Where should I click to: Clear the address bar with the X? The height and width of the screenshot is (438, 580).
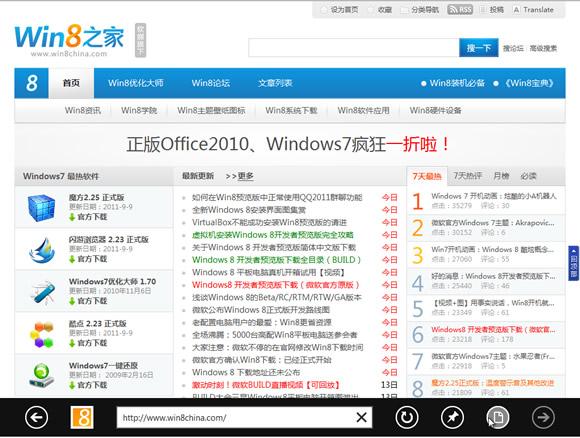coord(361,417)
